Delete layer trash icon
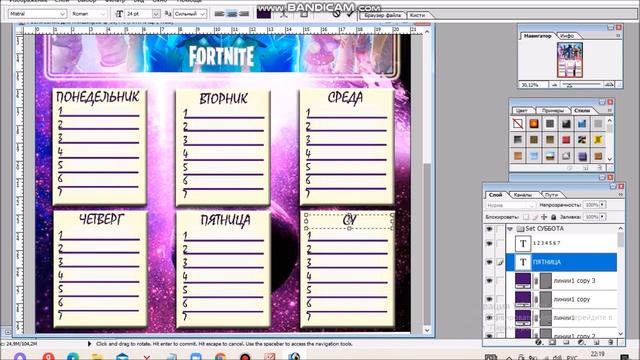Image resolution: width=640 pixels, height=360 pixels. (x=611, y=342)
